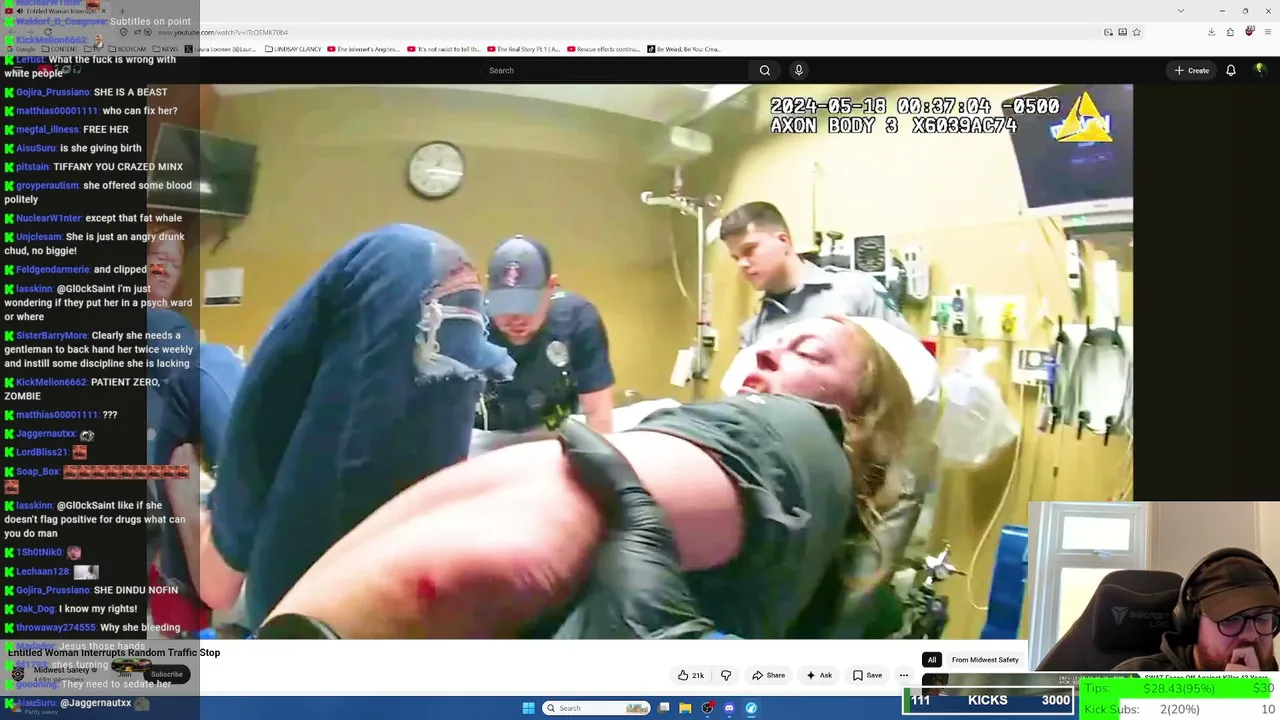This screenshot has width=1280, height=720.
Task: Open the reader view icon in address bar
Action: point(1122,32)
